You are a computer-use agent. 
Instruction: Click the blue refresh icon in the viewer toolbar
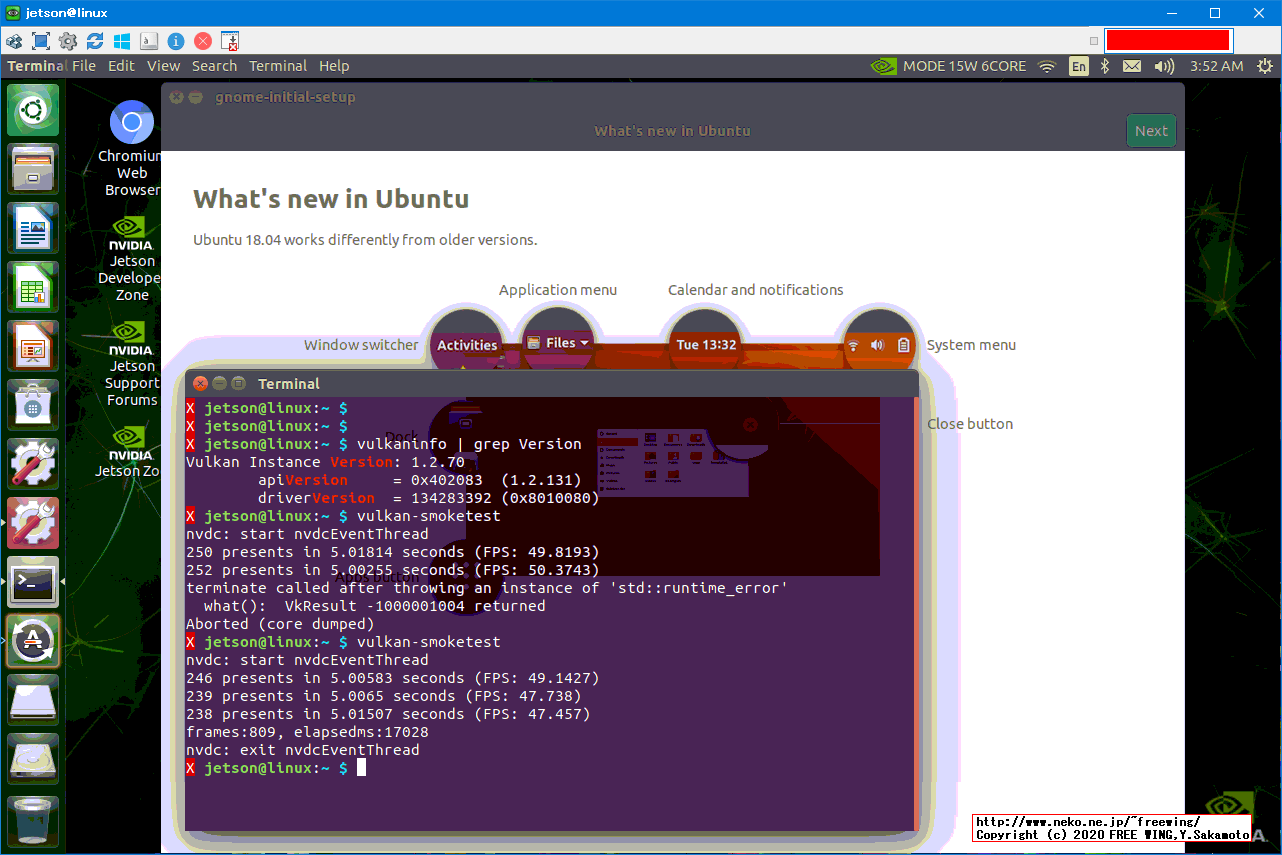pos(95,41)
